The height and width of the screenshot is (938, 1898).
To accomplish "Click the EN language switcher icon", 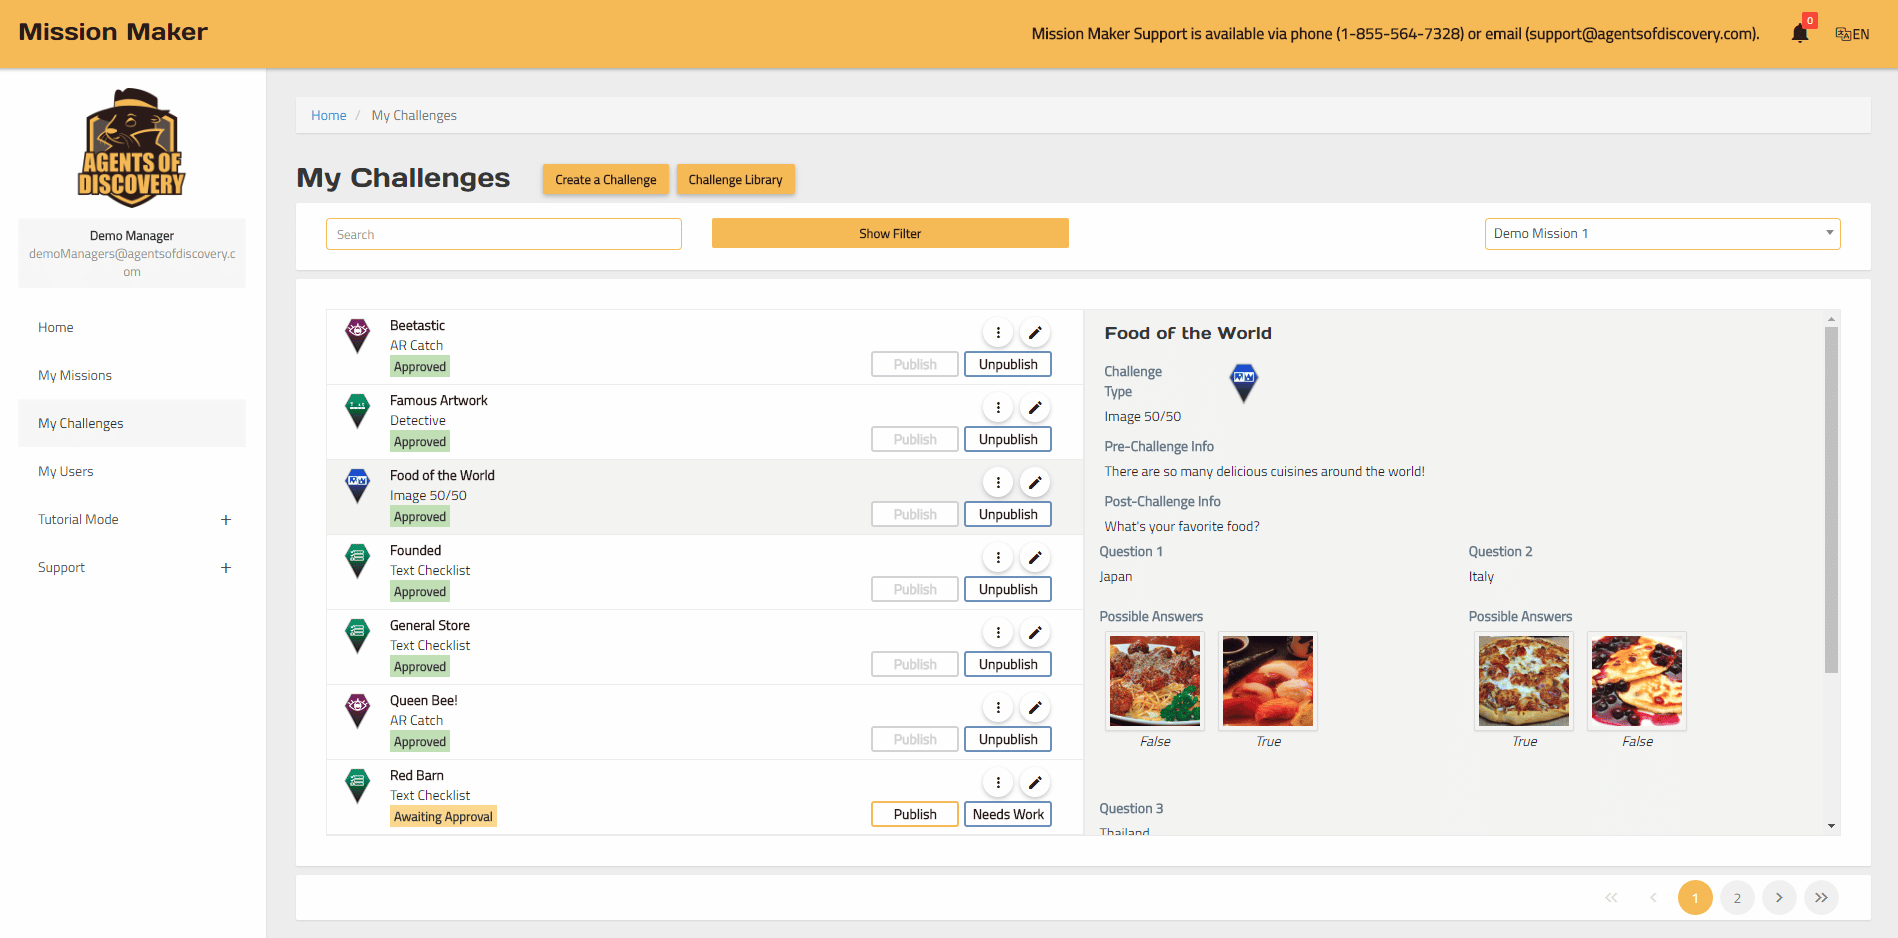I will [1852, 34].
